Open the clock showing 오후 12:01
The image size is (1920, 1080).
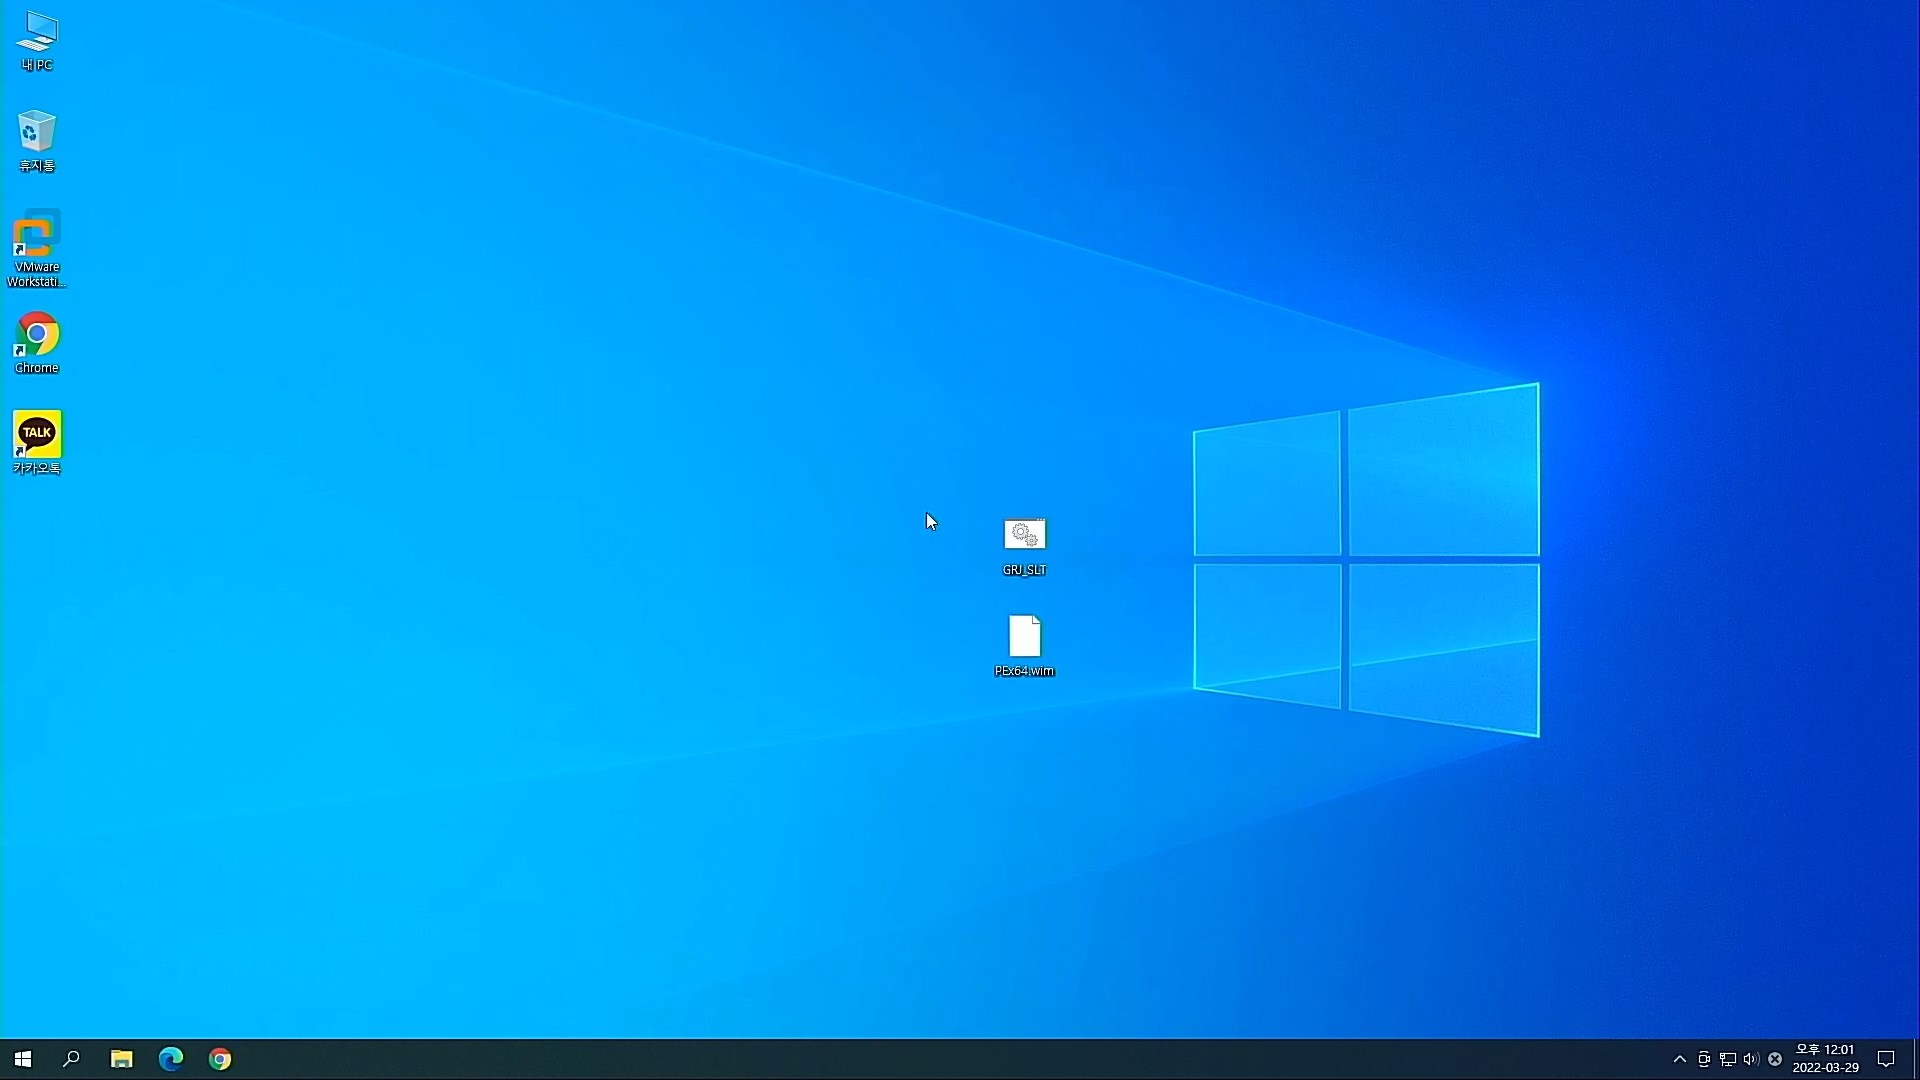tap(1825, 1059)
